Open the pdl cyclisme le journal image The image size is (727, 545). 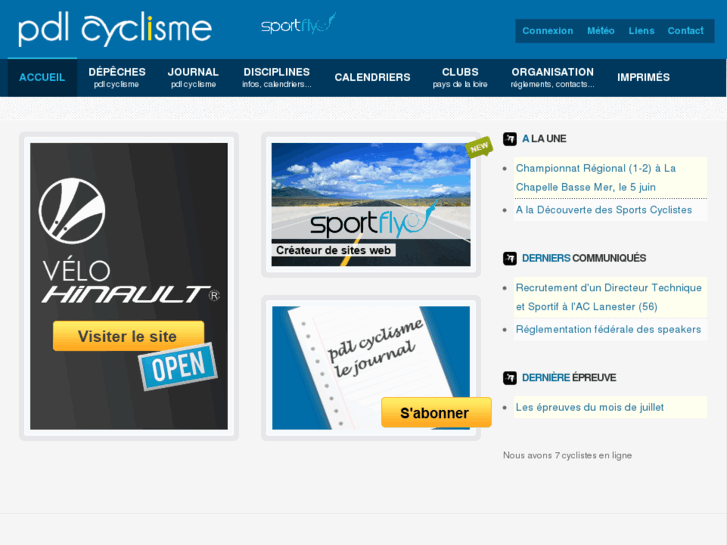[x=371, y=368]
